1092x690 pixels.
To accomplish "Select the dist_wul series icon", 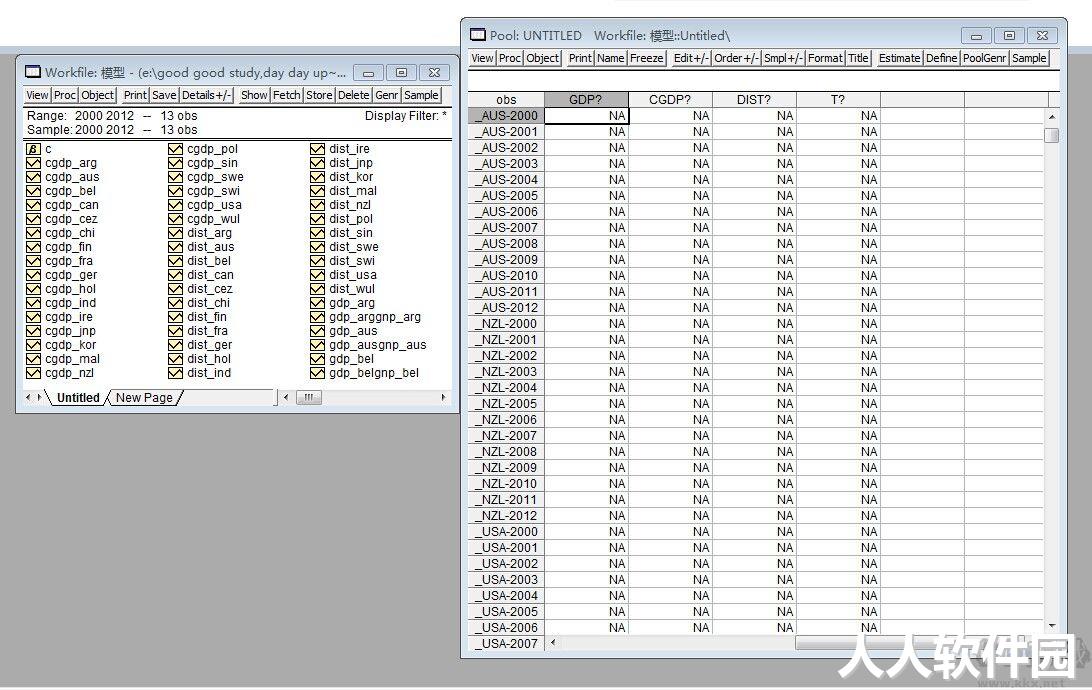I will click(317, 289).
